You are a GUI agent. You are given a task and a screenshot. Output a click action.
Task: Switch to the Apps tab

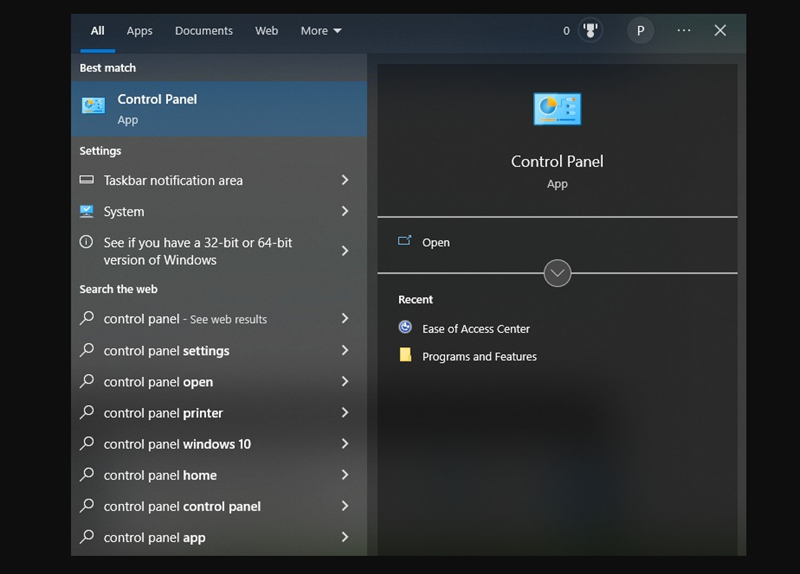click(140, 31)
